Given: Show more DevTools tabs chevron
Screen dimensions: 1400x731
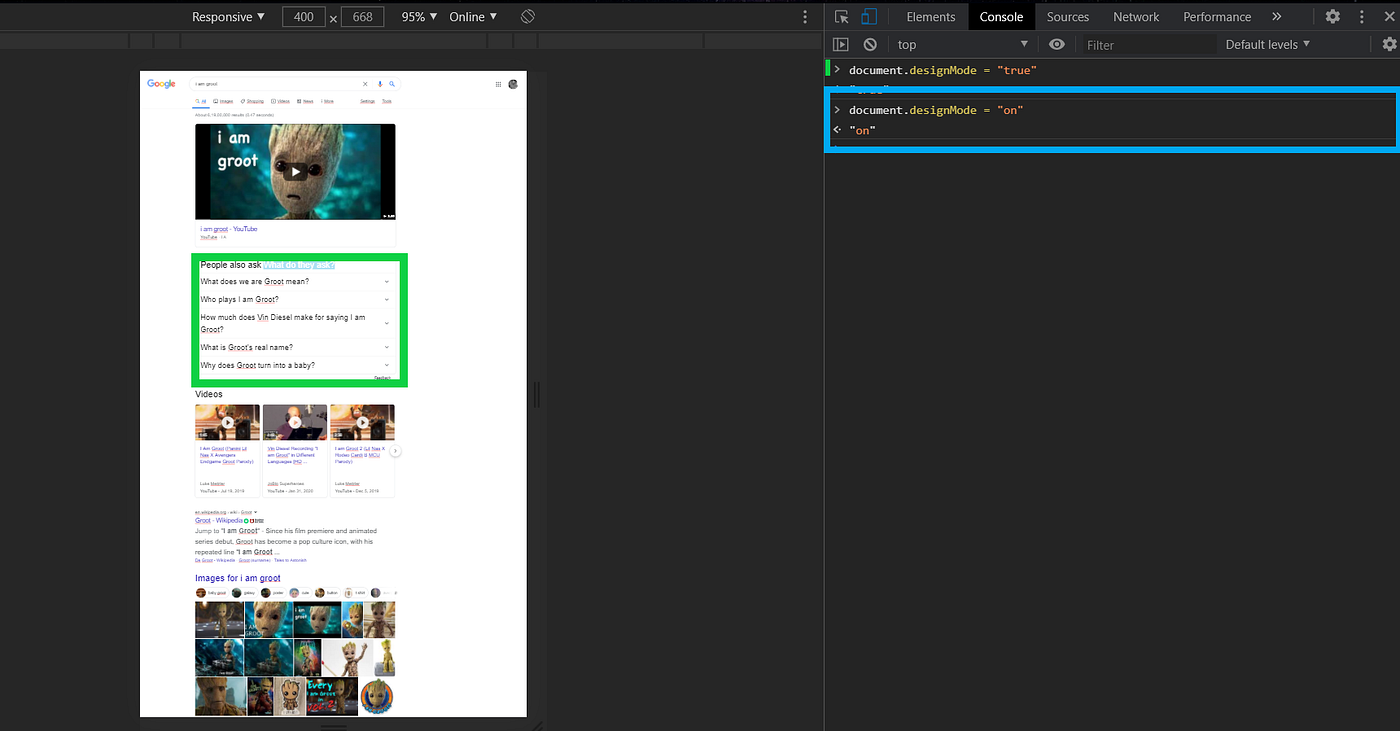Looking at the screenshot, I should click(1277, 17).
